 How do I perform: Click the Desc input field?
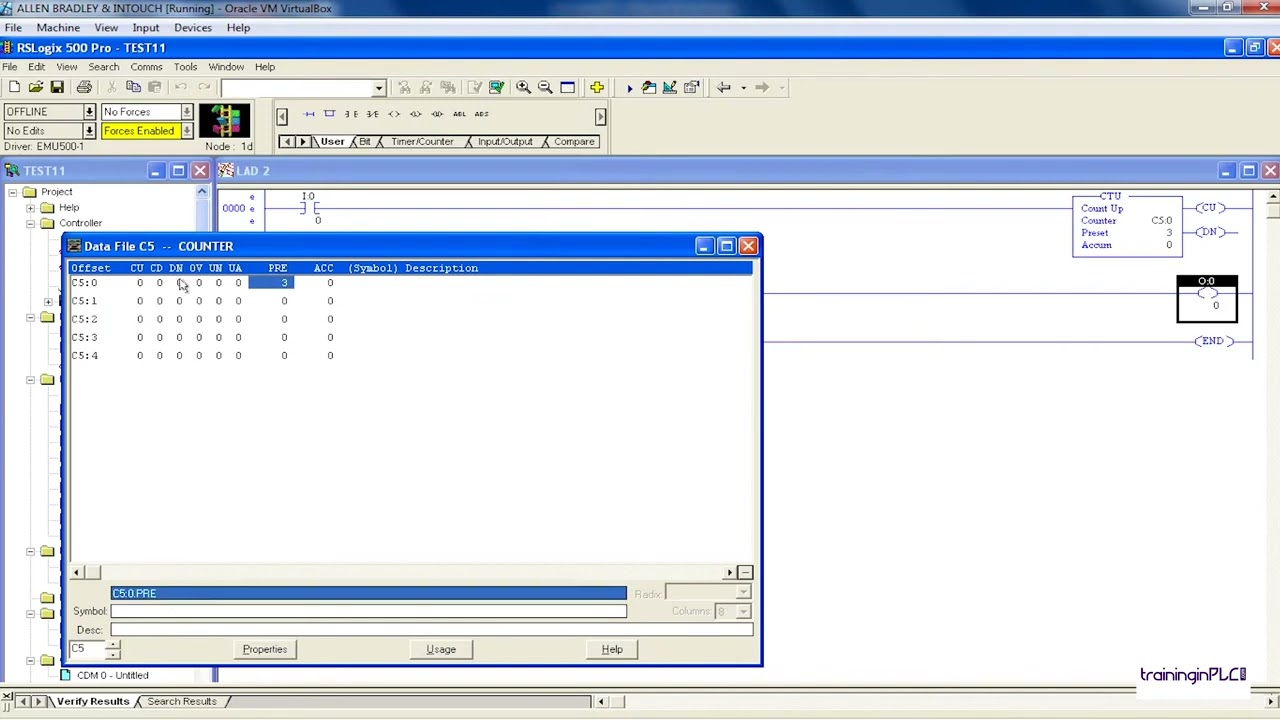point(432,630)
